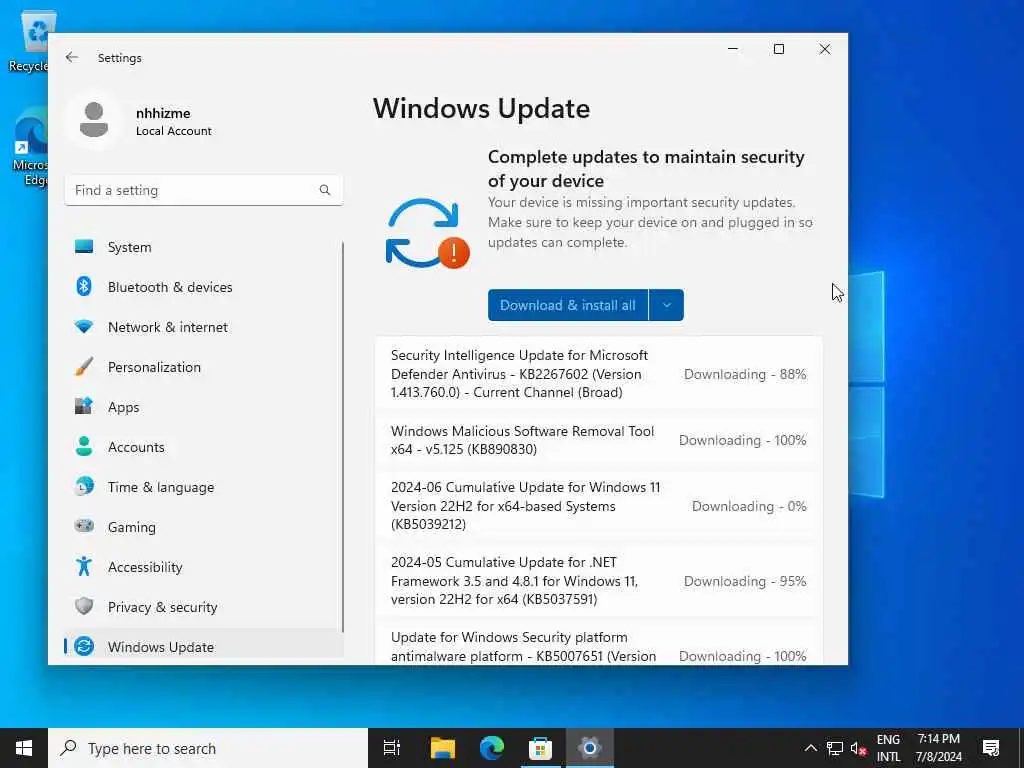Screen dimensions: 1024x768
Task: Select the Privacy & security shield icon
Action: click(x=84, y=606)
